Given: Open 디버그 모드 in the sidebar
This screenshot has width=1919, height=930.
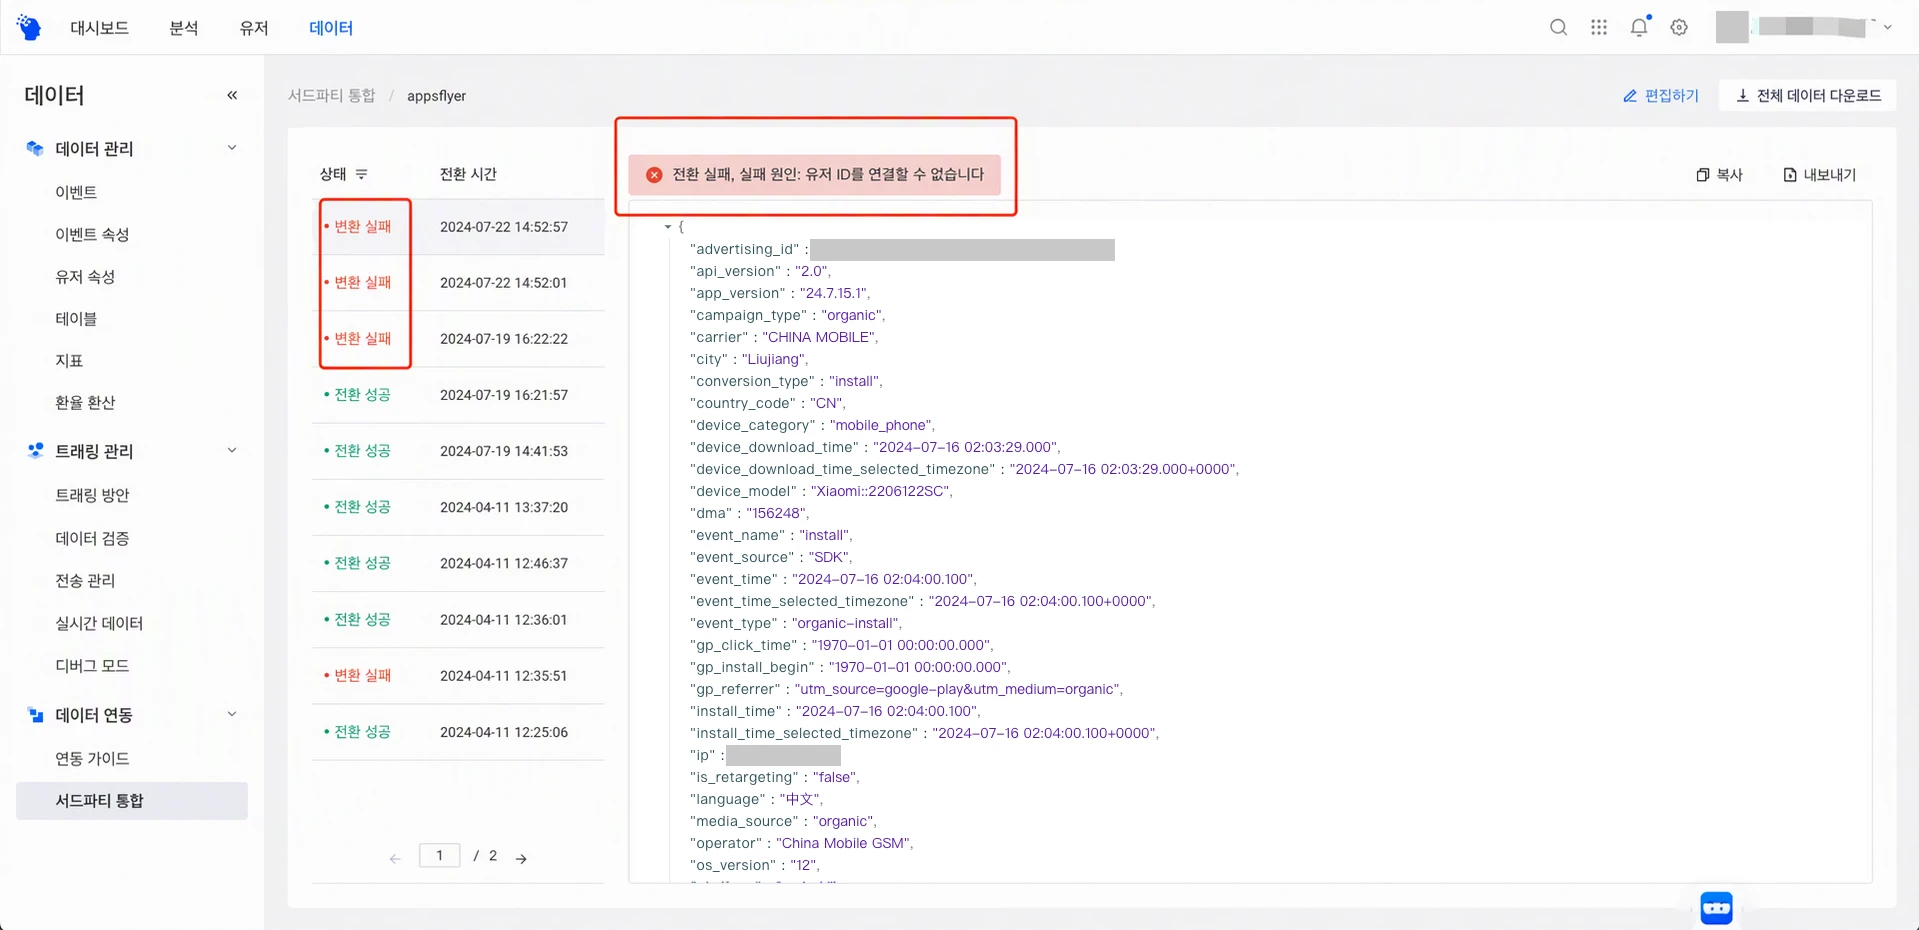Looking at the screenshot, I should point(92,665).
